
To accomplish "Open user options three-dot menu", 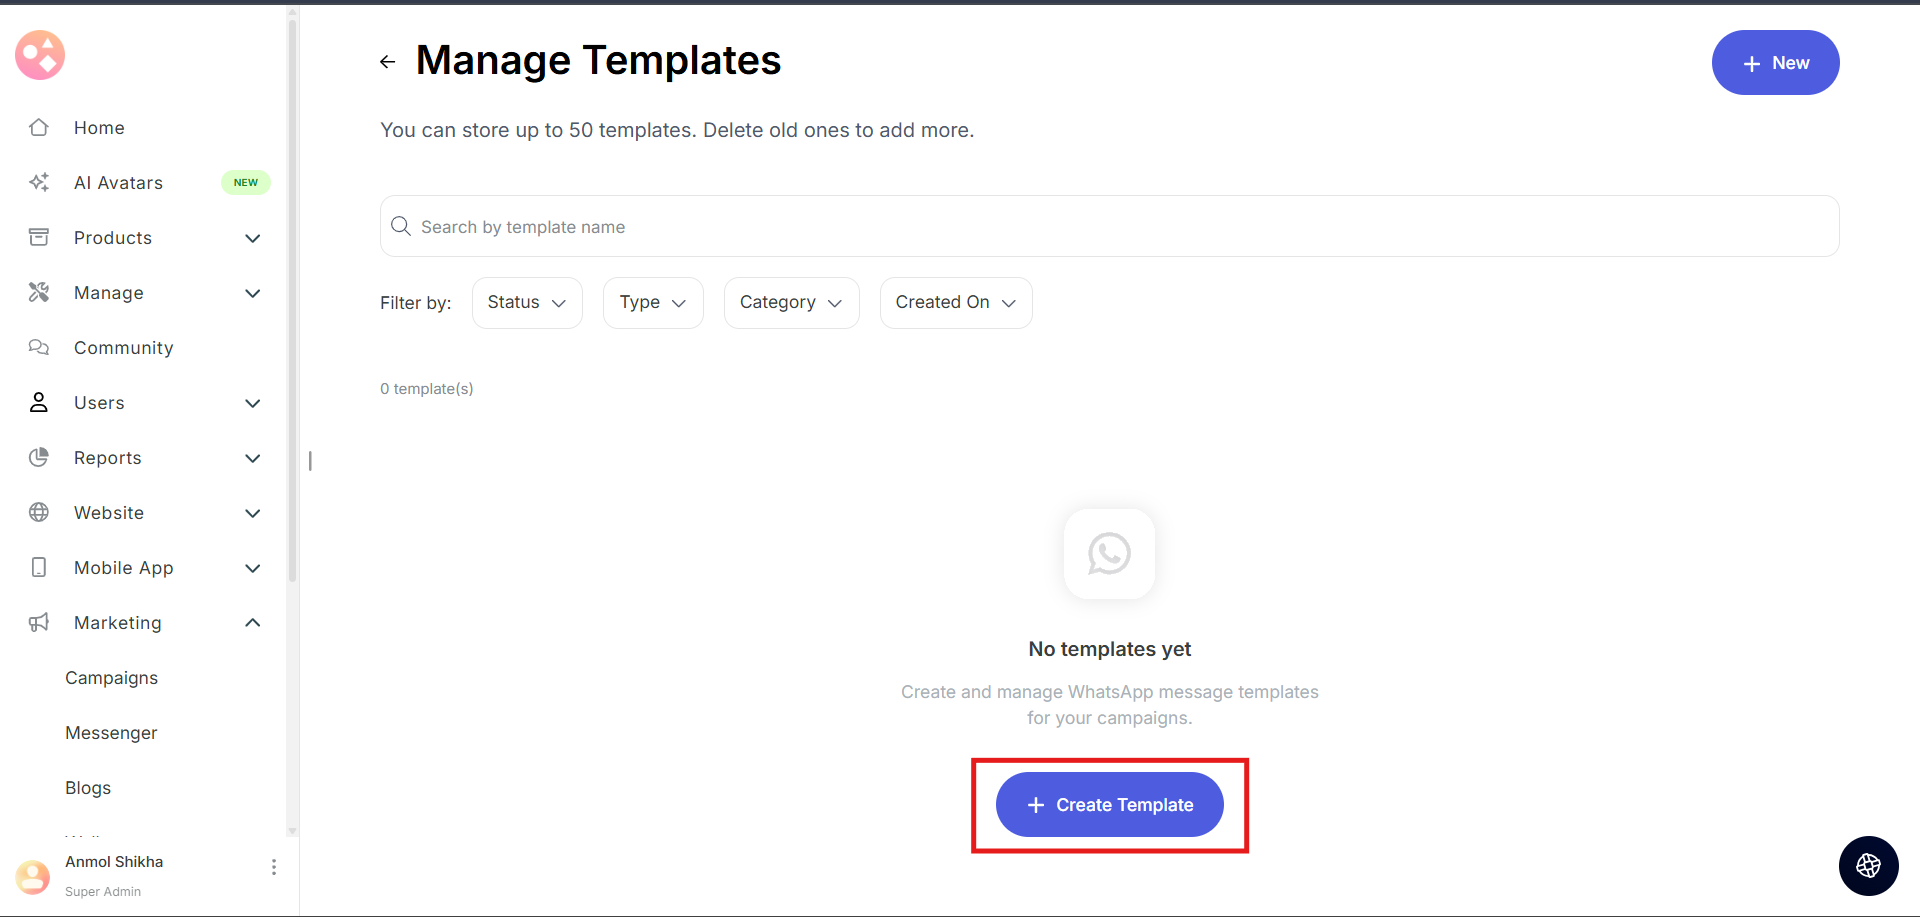I will click(274, 867).
